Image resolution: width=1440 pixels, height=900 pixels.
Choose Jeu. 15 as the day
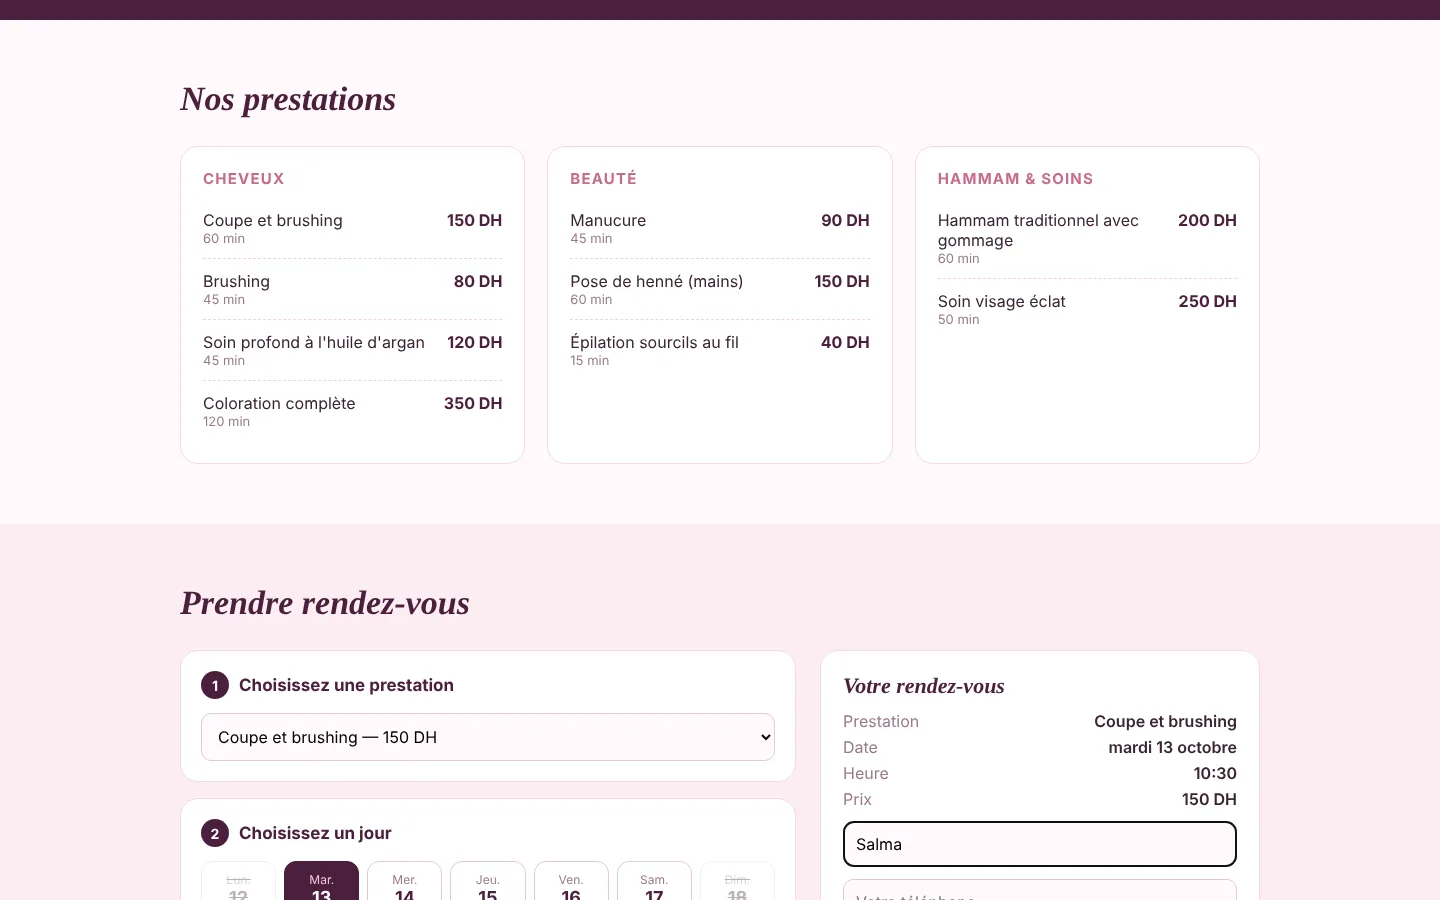(487, 881)
